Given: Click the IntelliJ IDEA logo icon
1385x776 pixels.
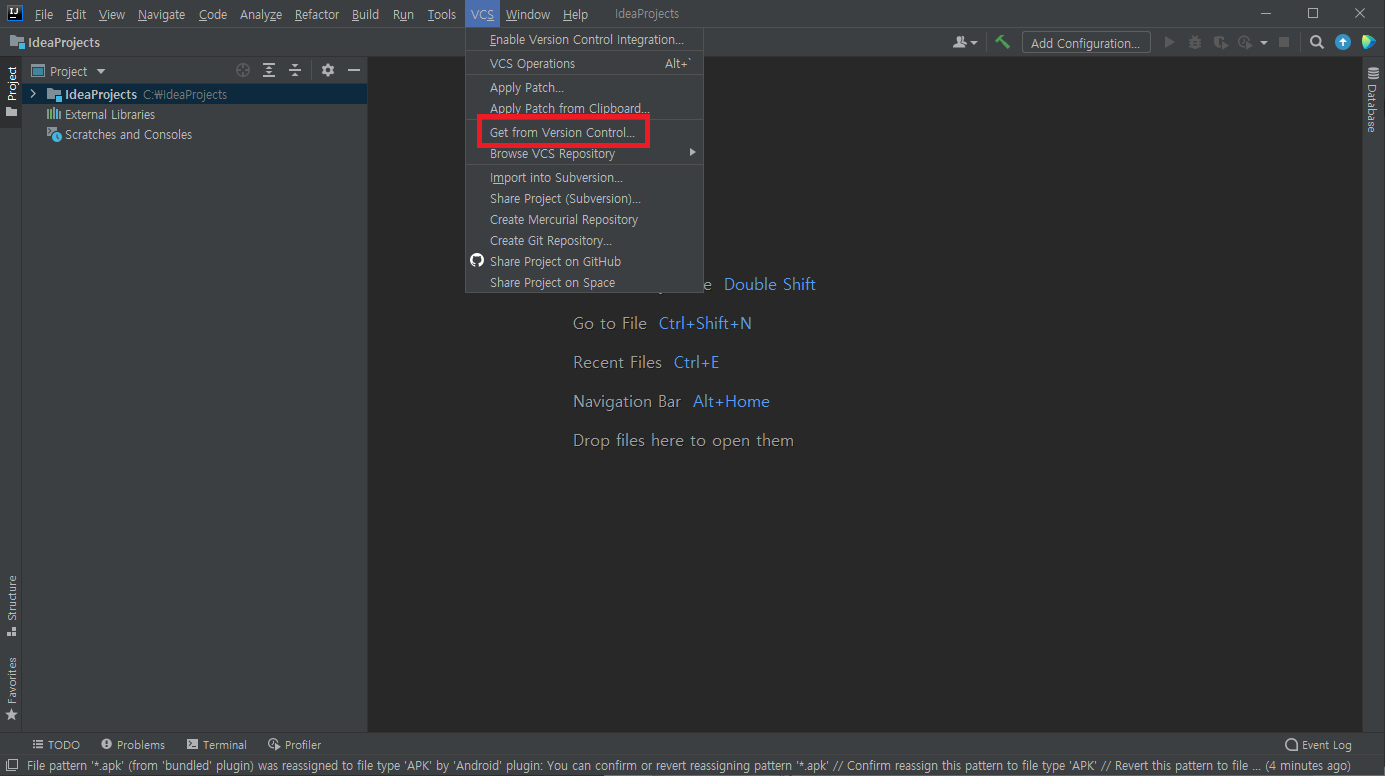Looking at the screenshot, I should tap(15, 13).
